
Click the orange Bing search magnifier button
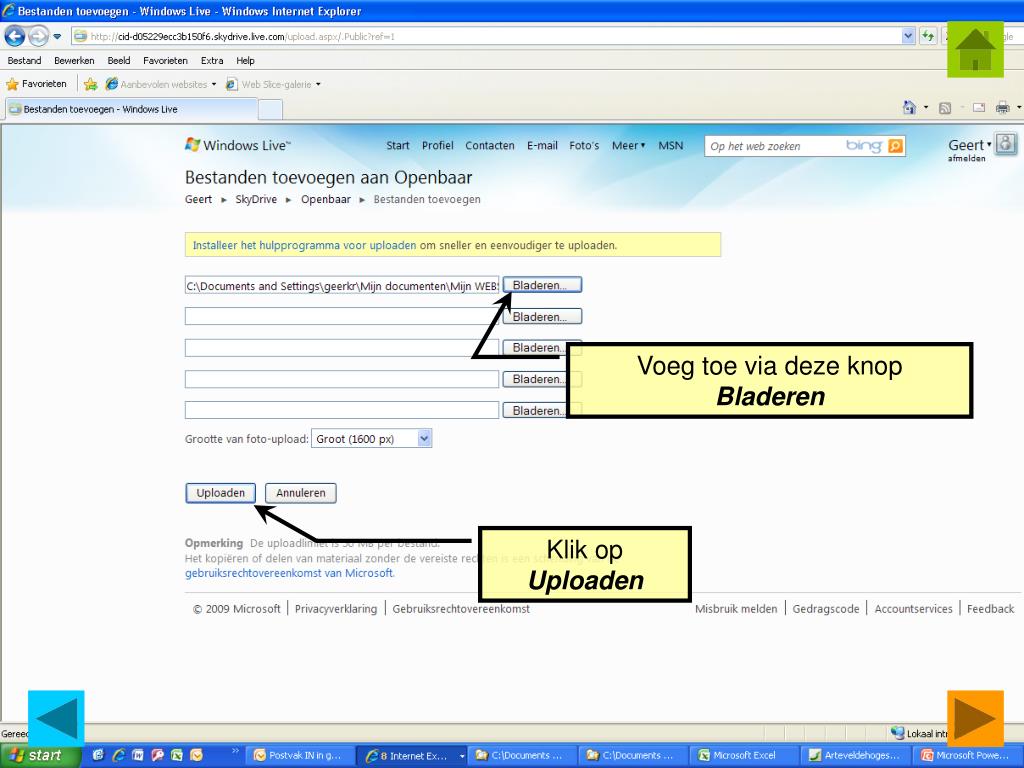896,146
